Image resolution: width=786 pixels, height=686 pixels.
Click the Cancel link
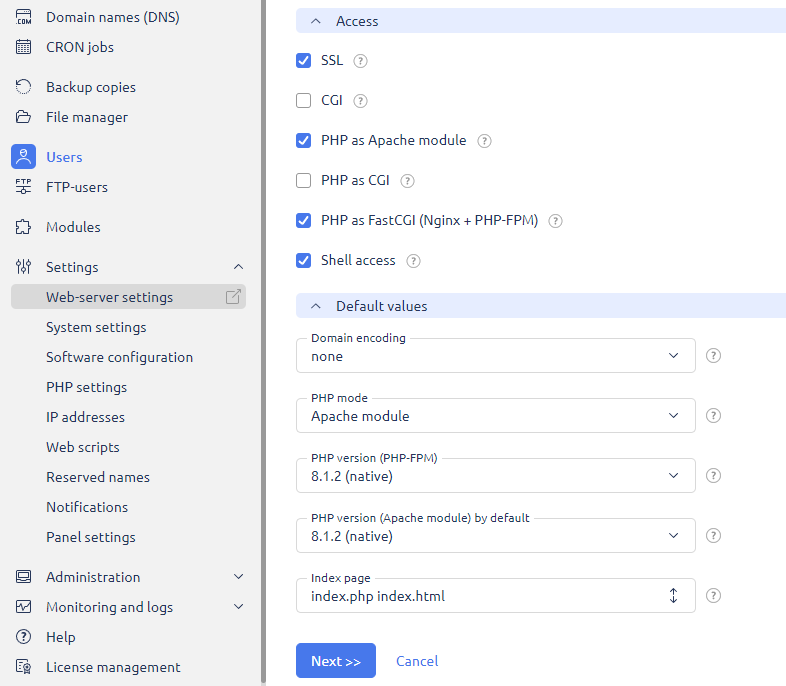[417, 661]
